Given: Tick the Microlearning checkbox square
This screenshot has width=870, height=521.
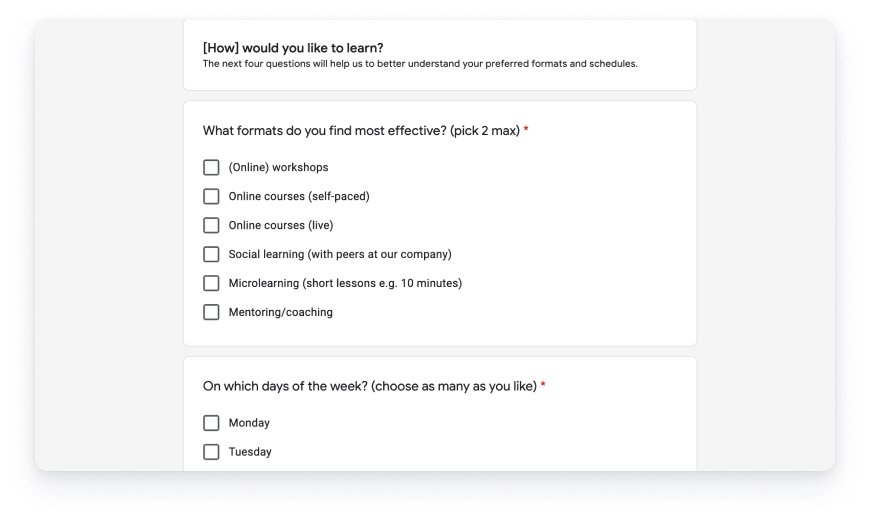Looking at the screenshot, I should click(211, 283).
